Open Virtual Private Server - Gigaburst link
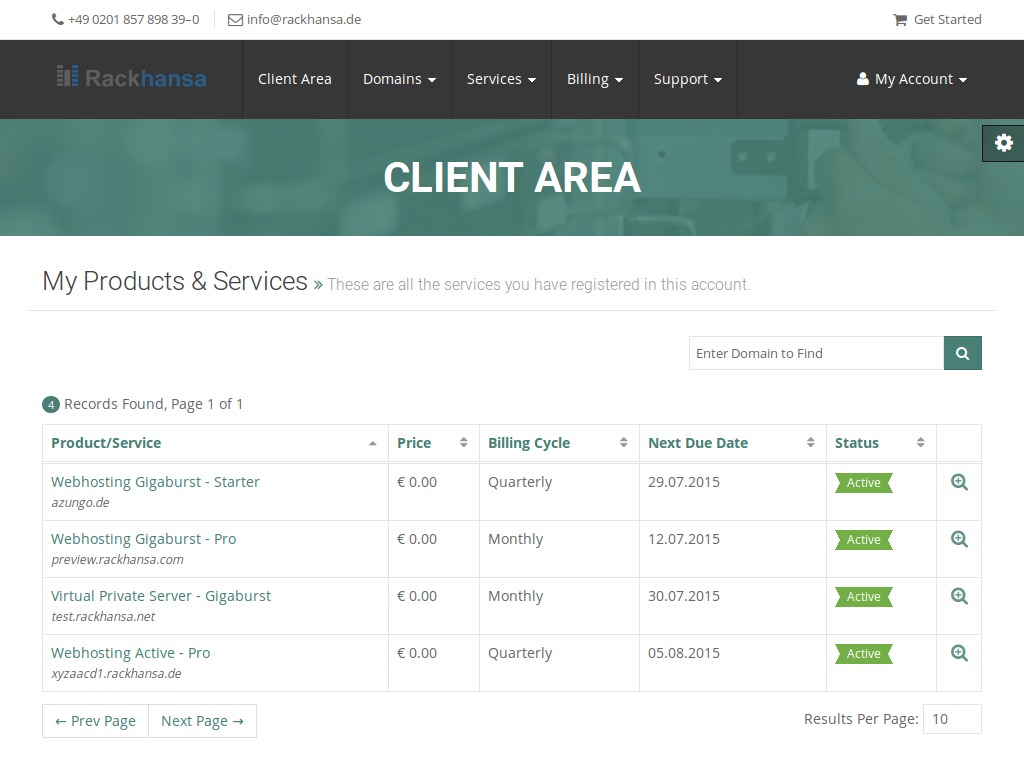The width and height of the screenshot is (1024, 768). [x=161, y=596]
